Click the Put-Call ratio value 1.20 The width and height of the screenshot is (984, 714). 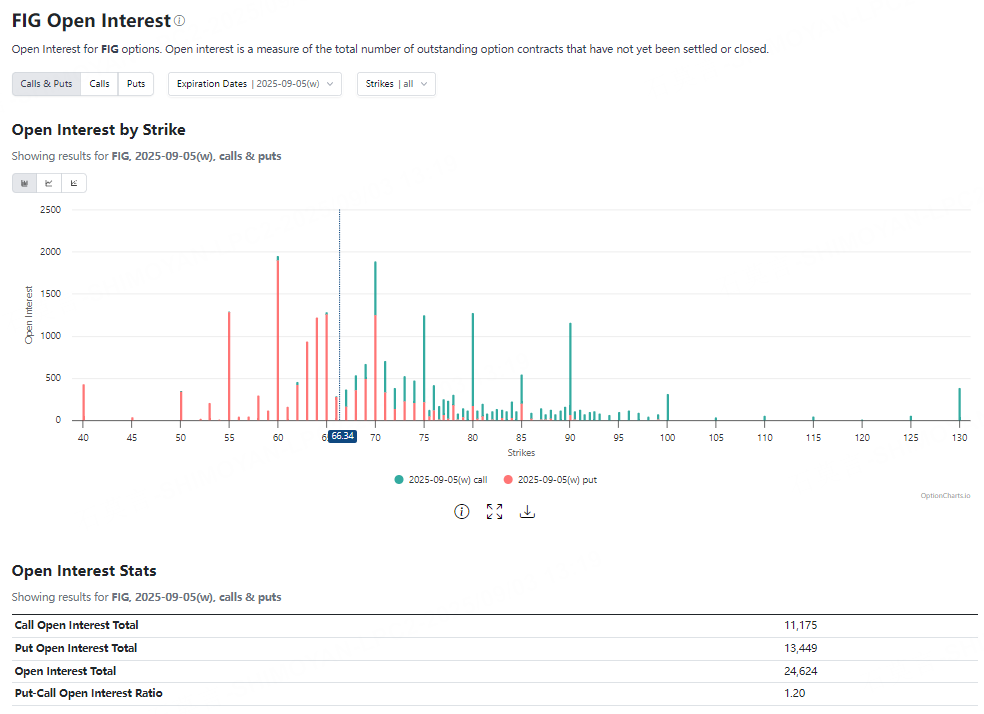pyautogui.click(x=794, y=693)
